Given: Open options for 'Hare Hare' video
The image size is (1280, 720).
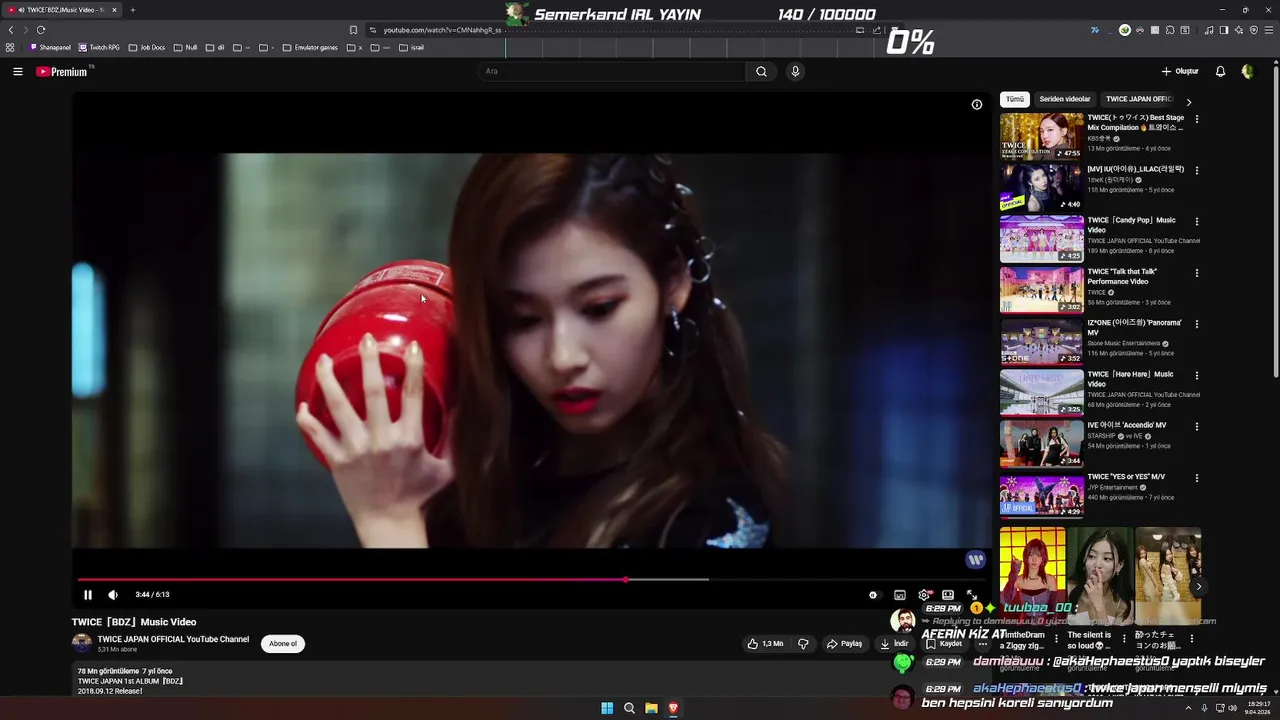Looking at the screenshot, I should pyautogui.click(x=1197, y=375).
